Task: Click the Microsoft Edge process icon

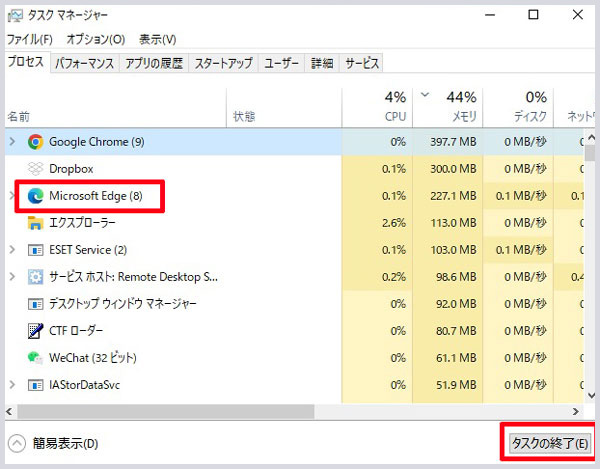Action: click(x=36, y=196)
